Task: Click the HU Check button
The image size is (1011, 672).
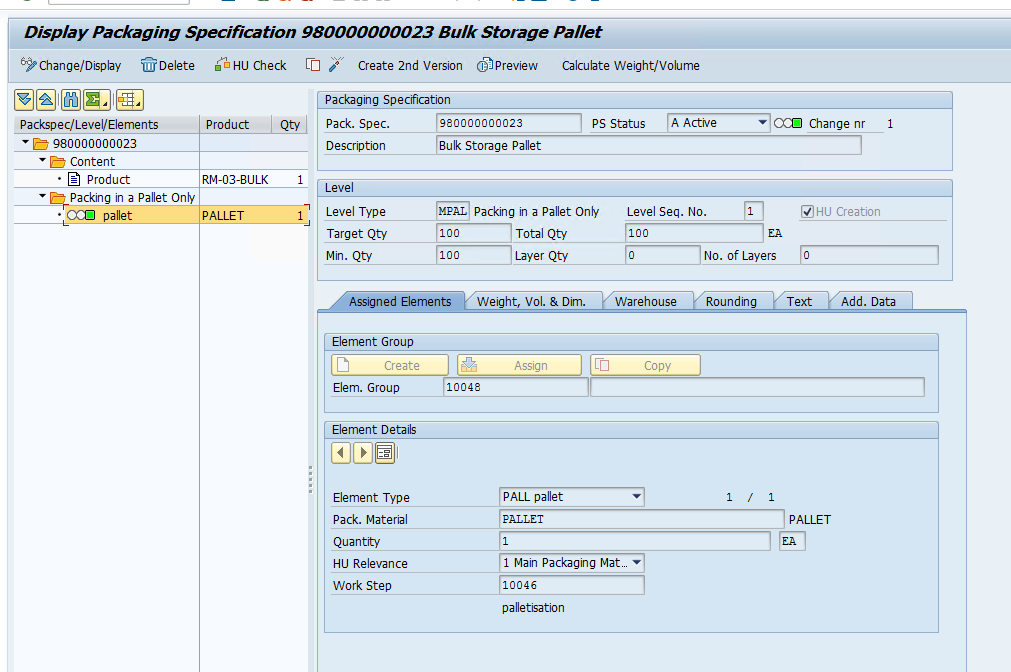Action: (251, 65)
